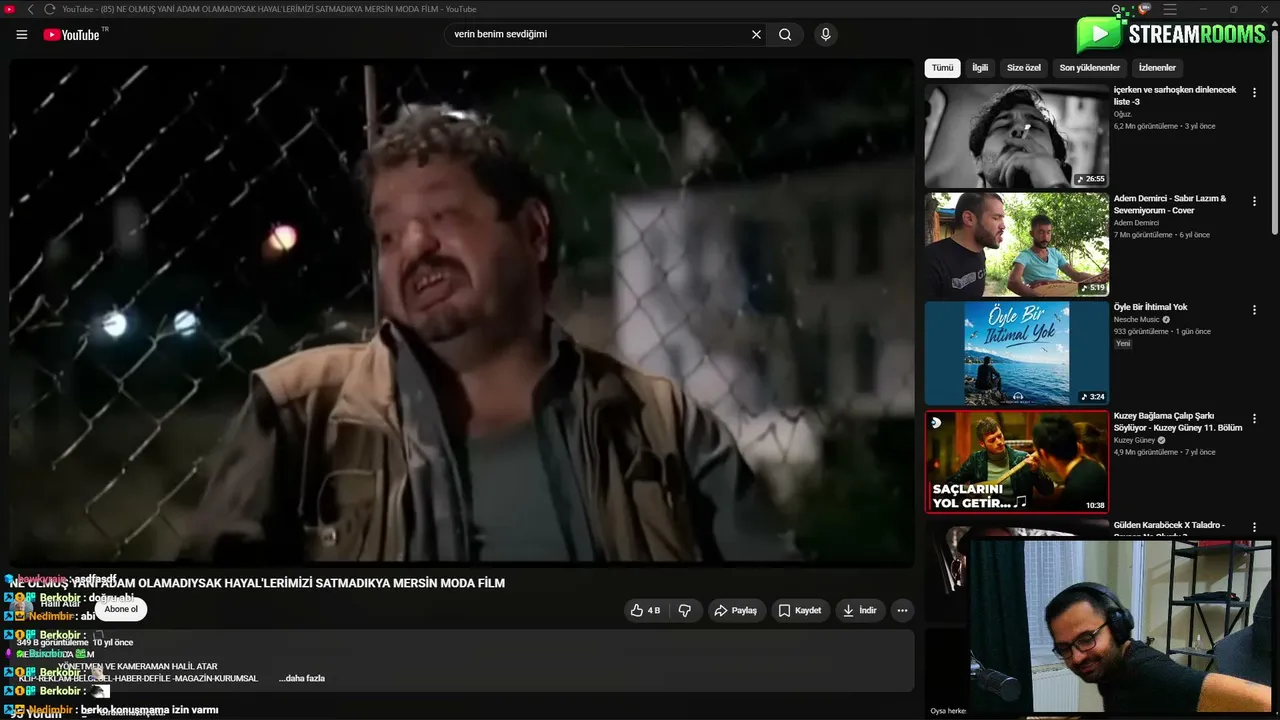Viewport: 1280px width, 720px height.
Task: Go to YouTube home via logo
Action: click(x=71, y=35)
